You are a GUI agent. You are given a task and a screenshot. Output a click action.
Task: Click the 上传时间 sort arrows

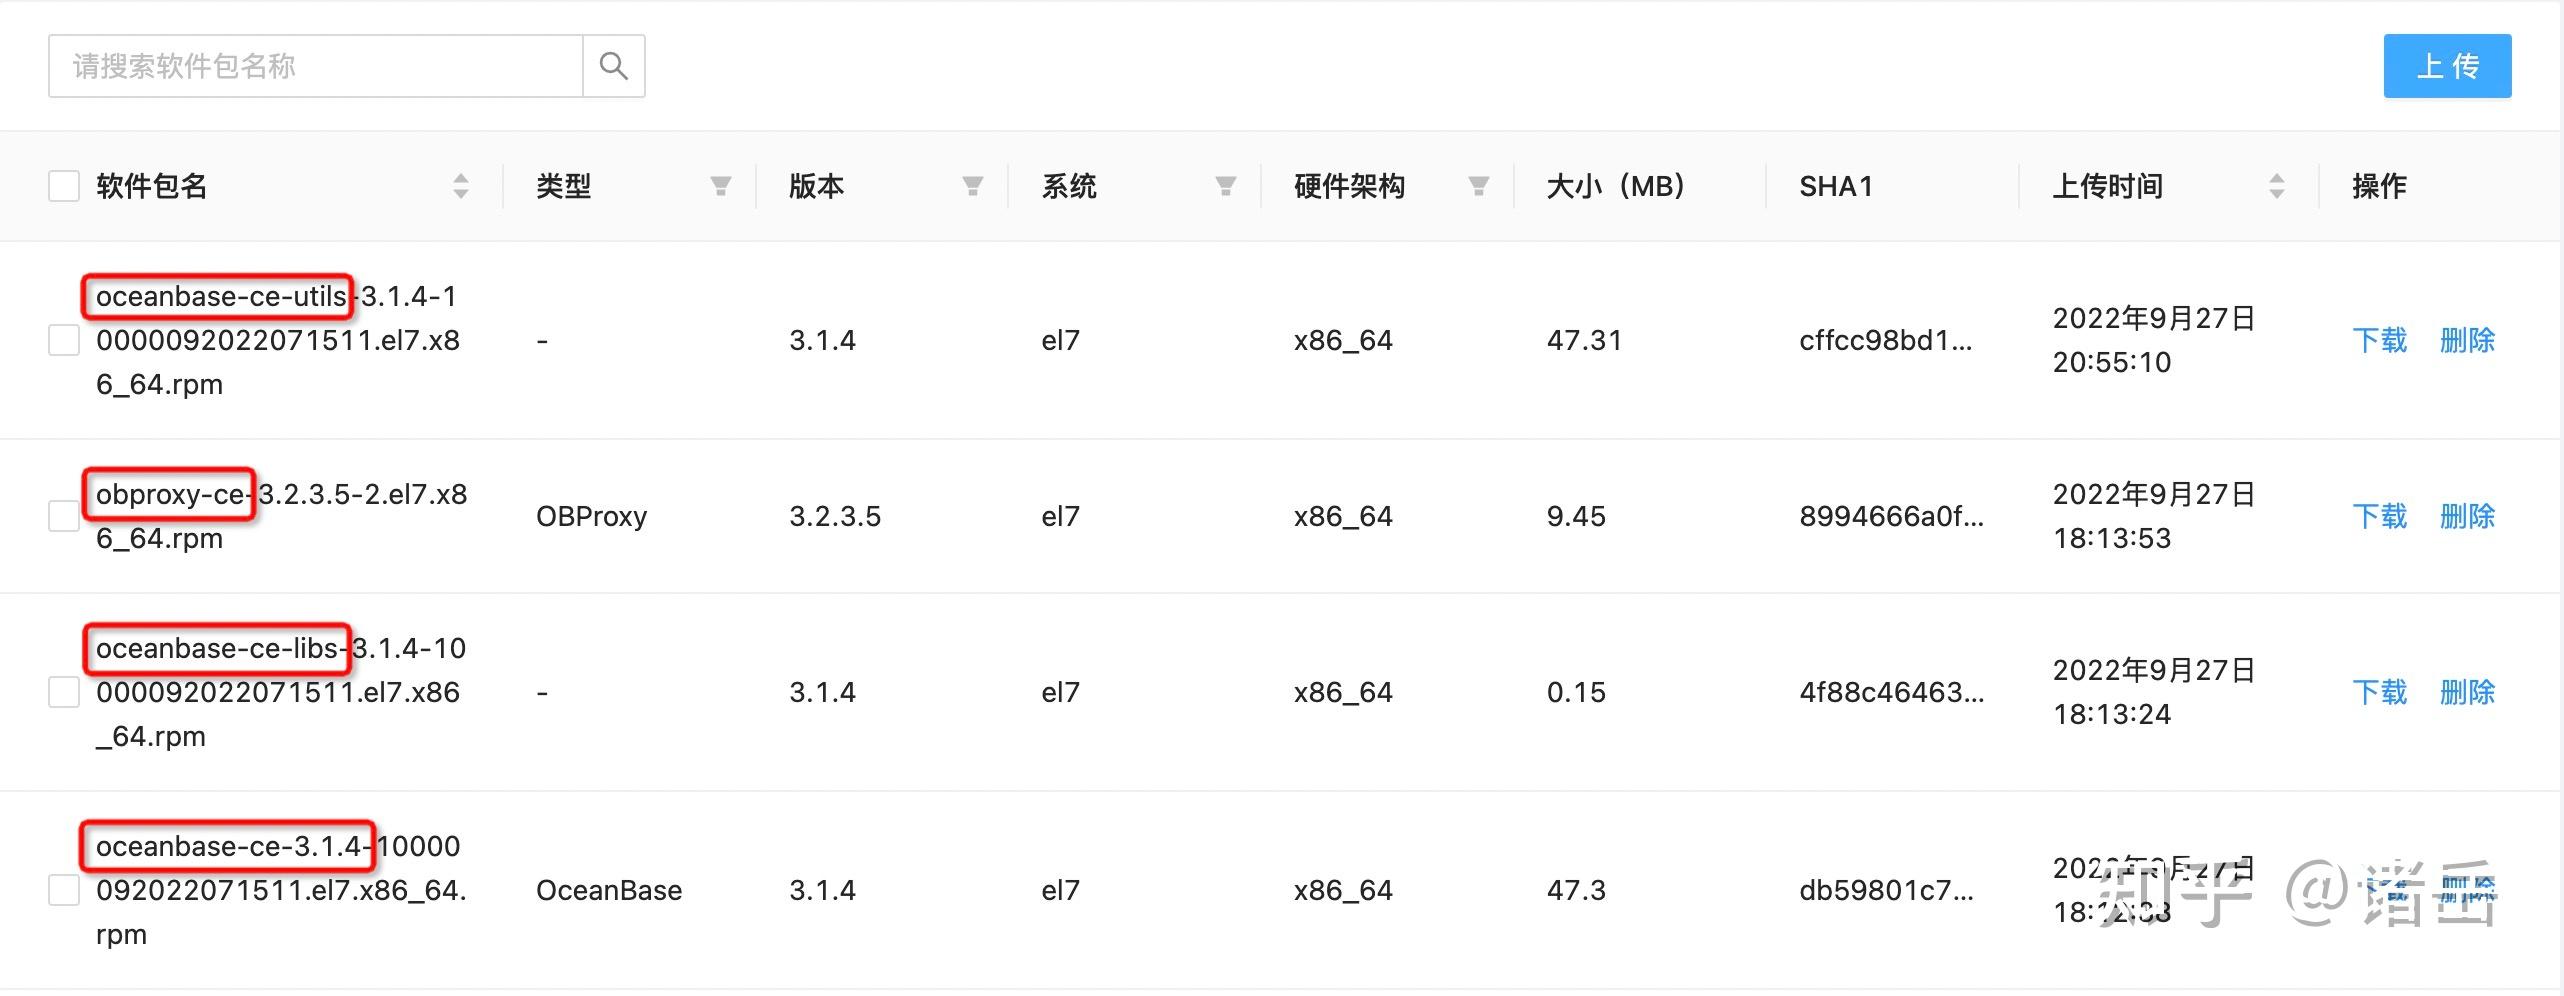[2278, 186]
